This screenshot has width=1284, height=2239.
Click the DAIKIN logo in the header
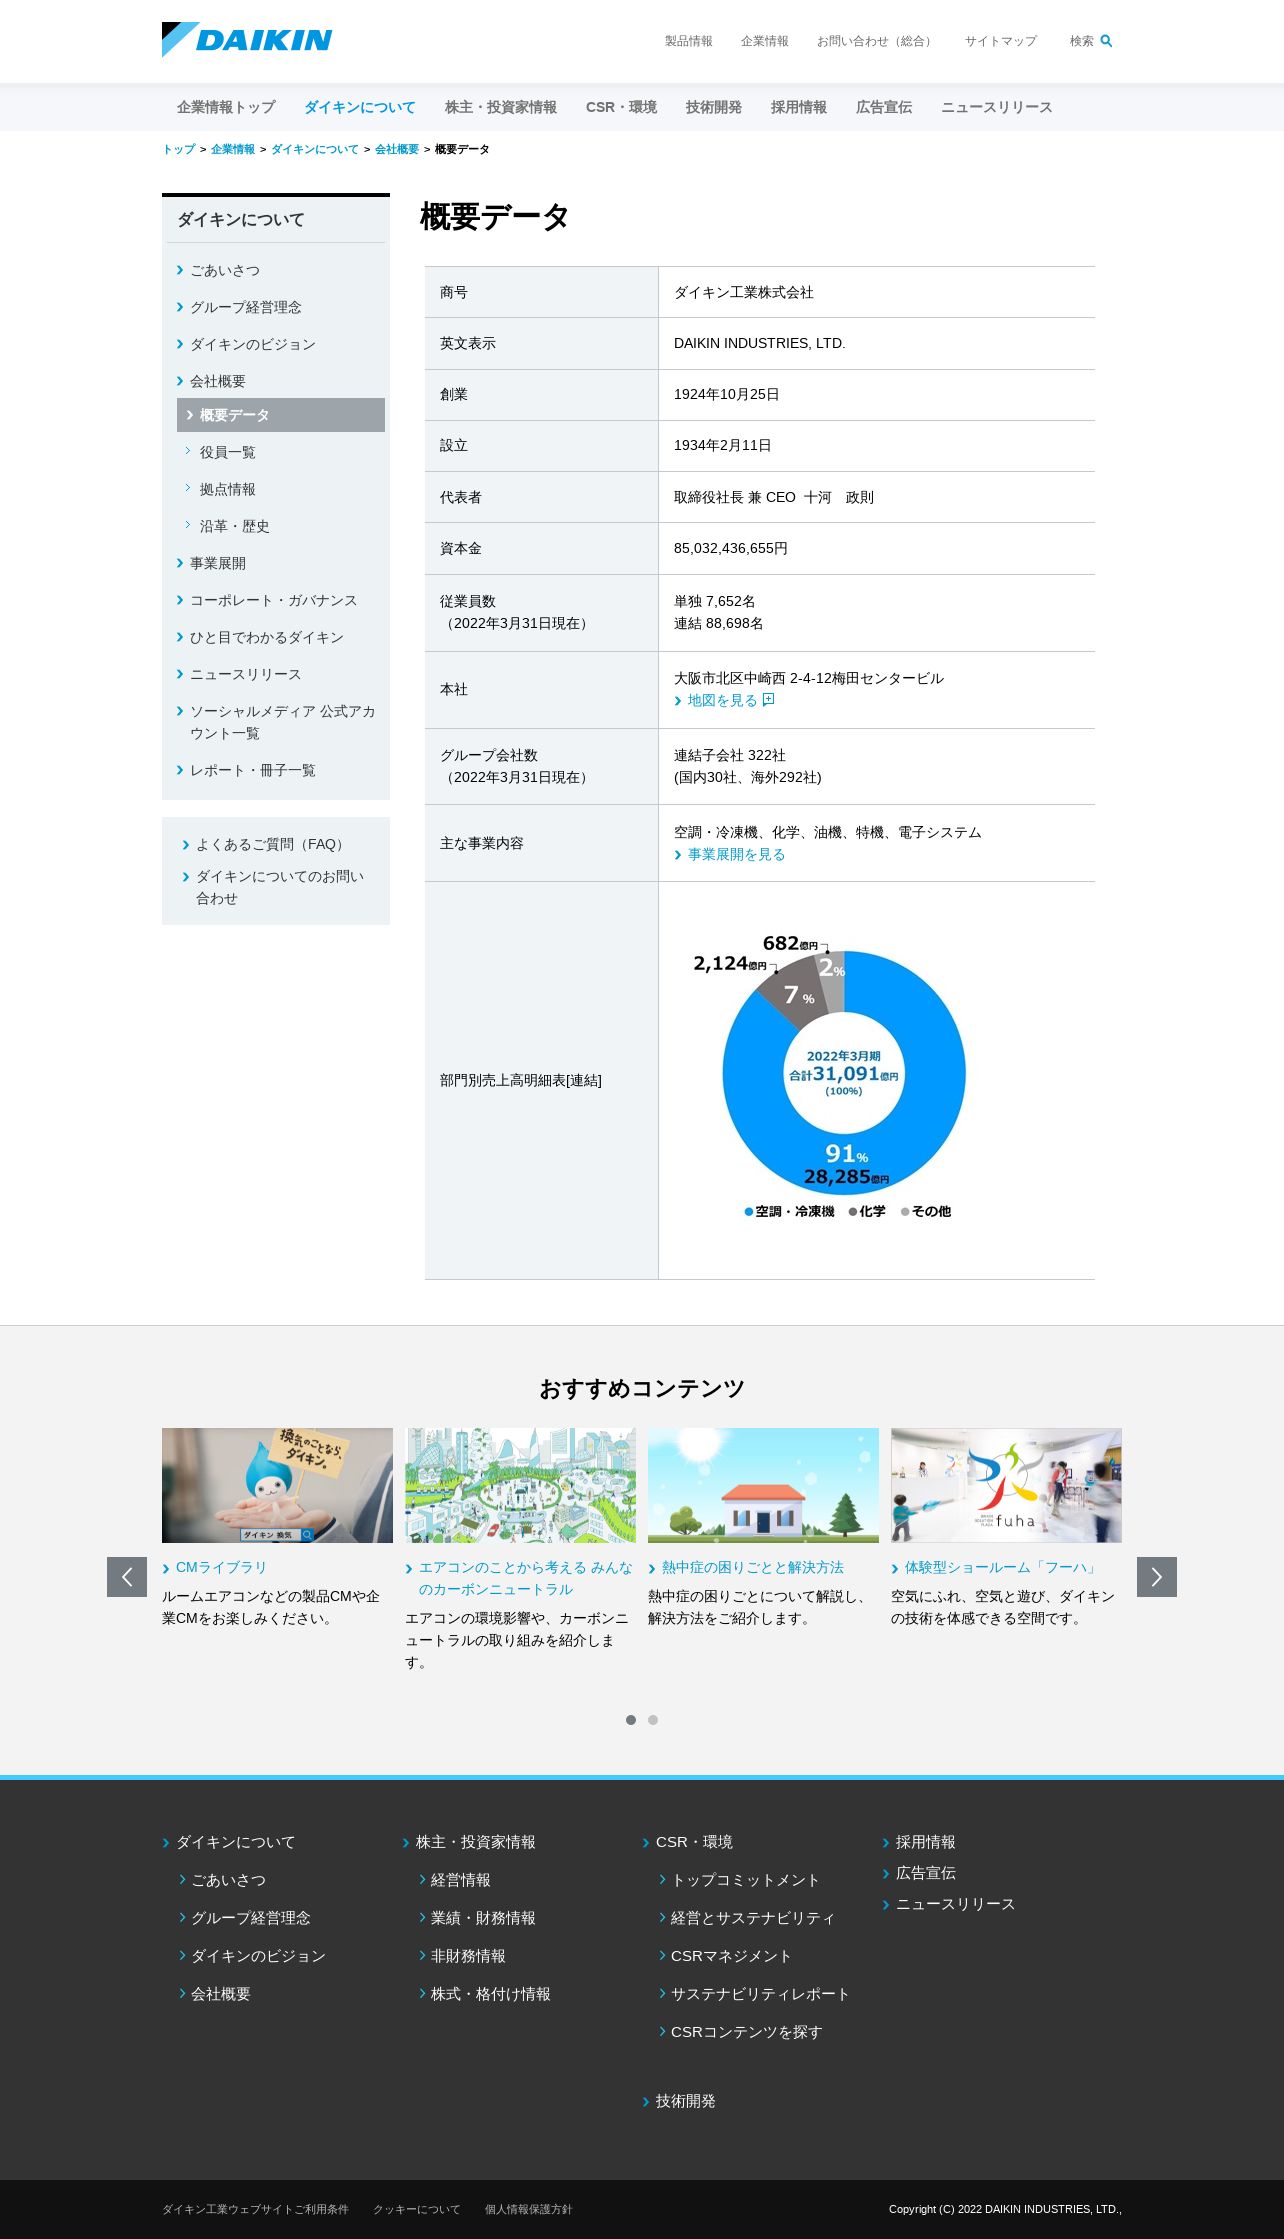point(247,40)
